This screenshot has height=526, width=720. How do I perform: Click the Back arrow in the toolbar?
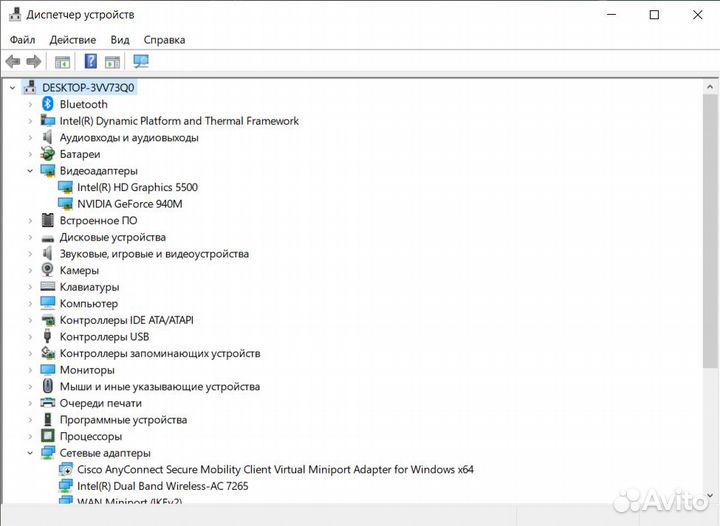pos(13,62)
